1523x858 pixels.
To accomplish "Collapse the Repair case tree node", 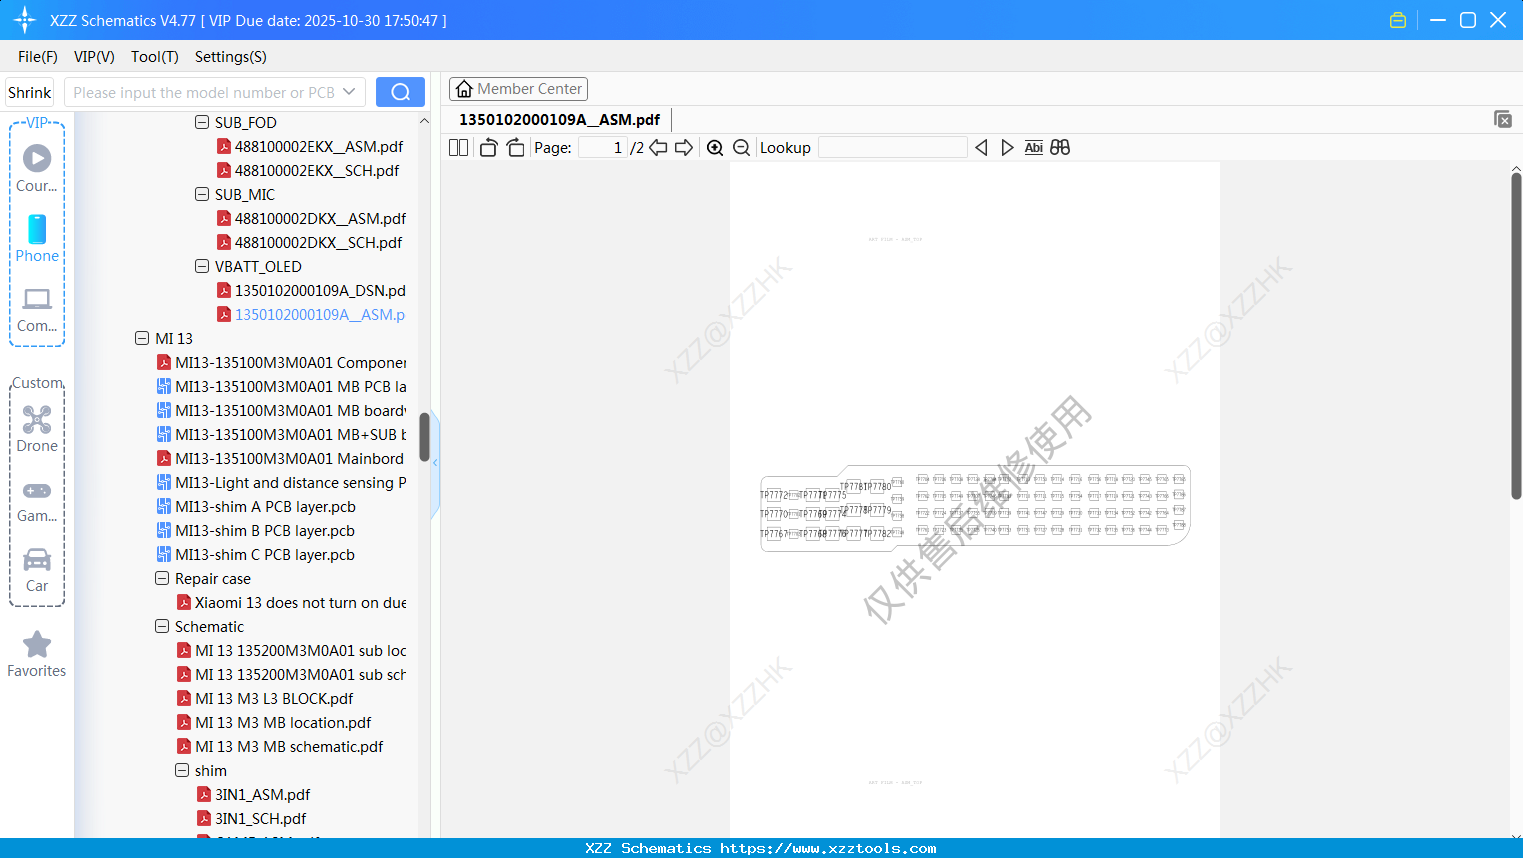I will coord(162,578).
